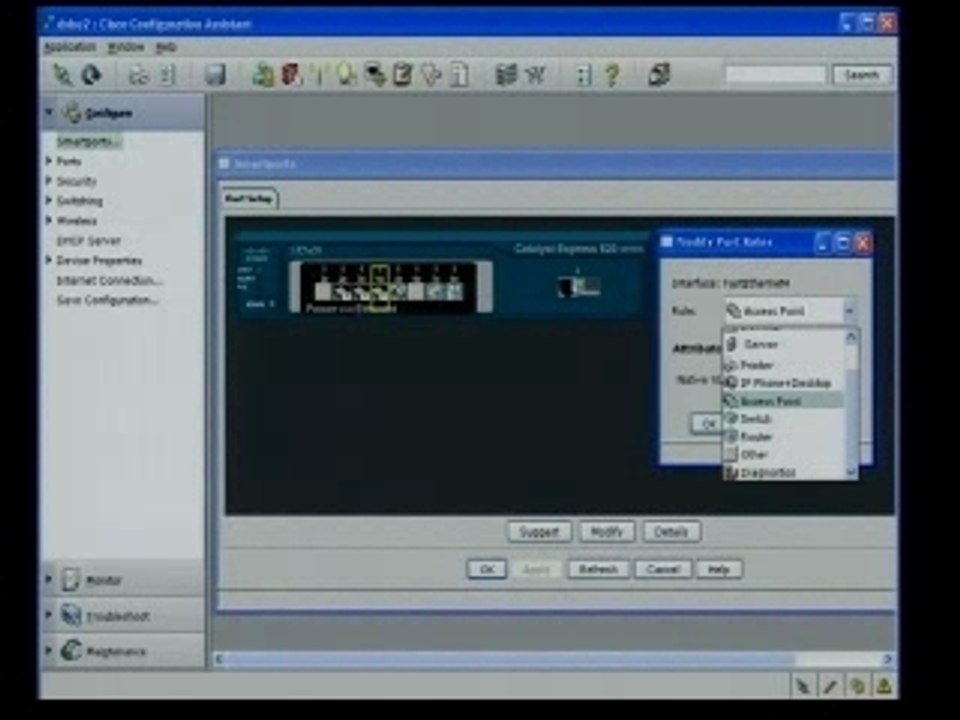Expand the Troubleshoot section
The image size is (960, 720).
(x=48, y=614)
